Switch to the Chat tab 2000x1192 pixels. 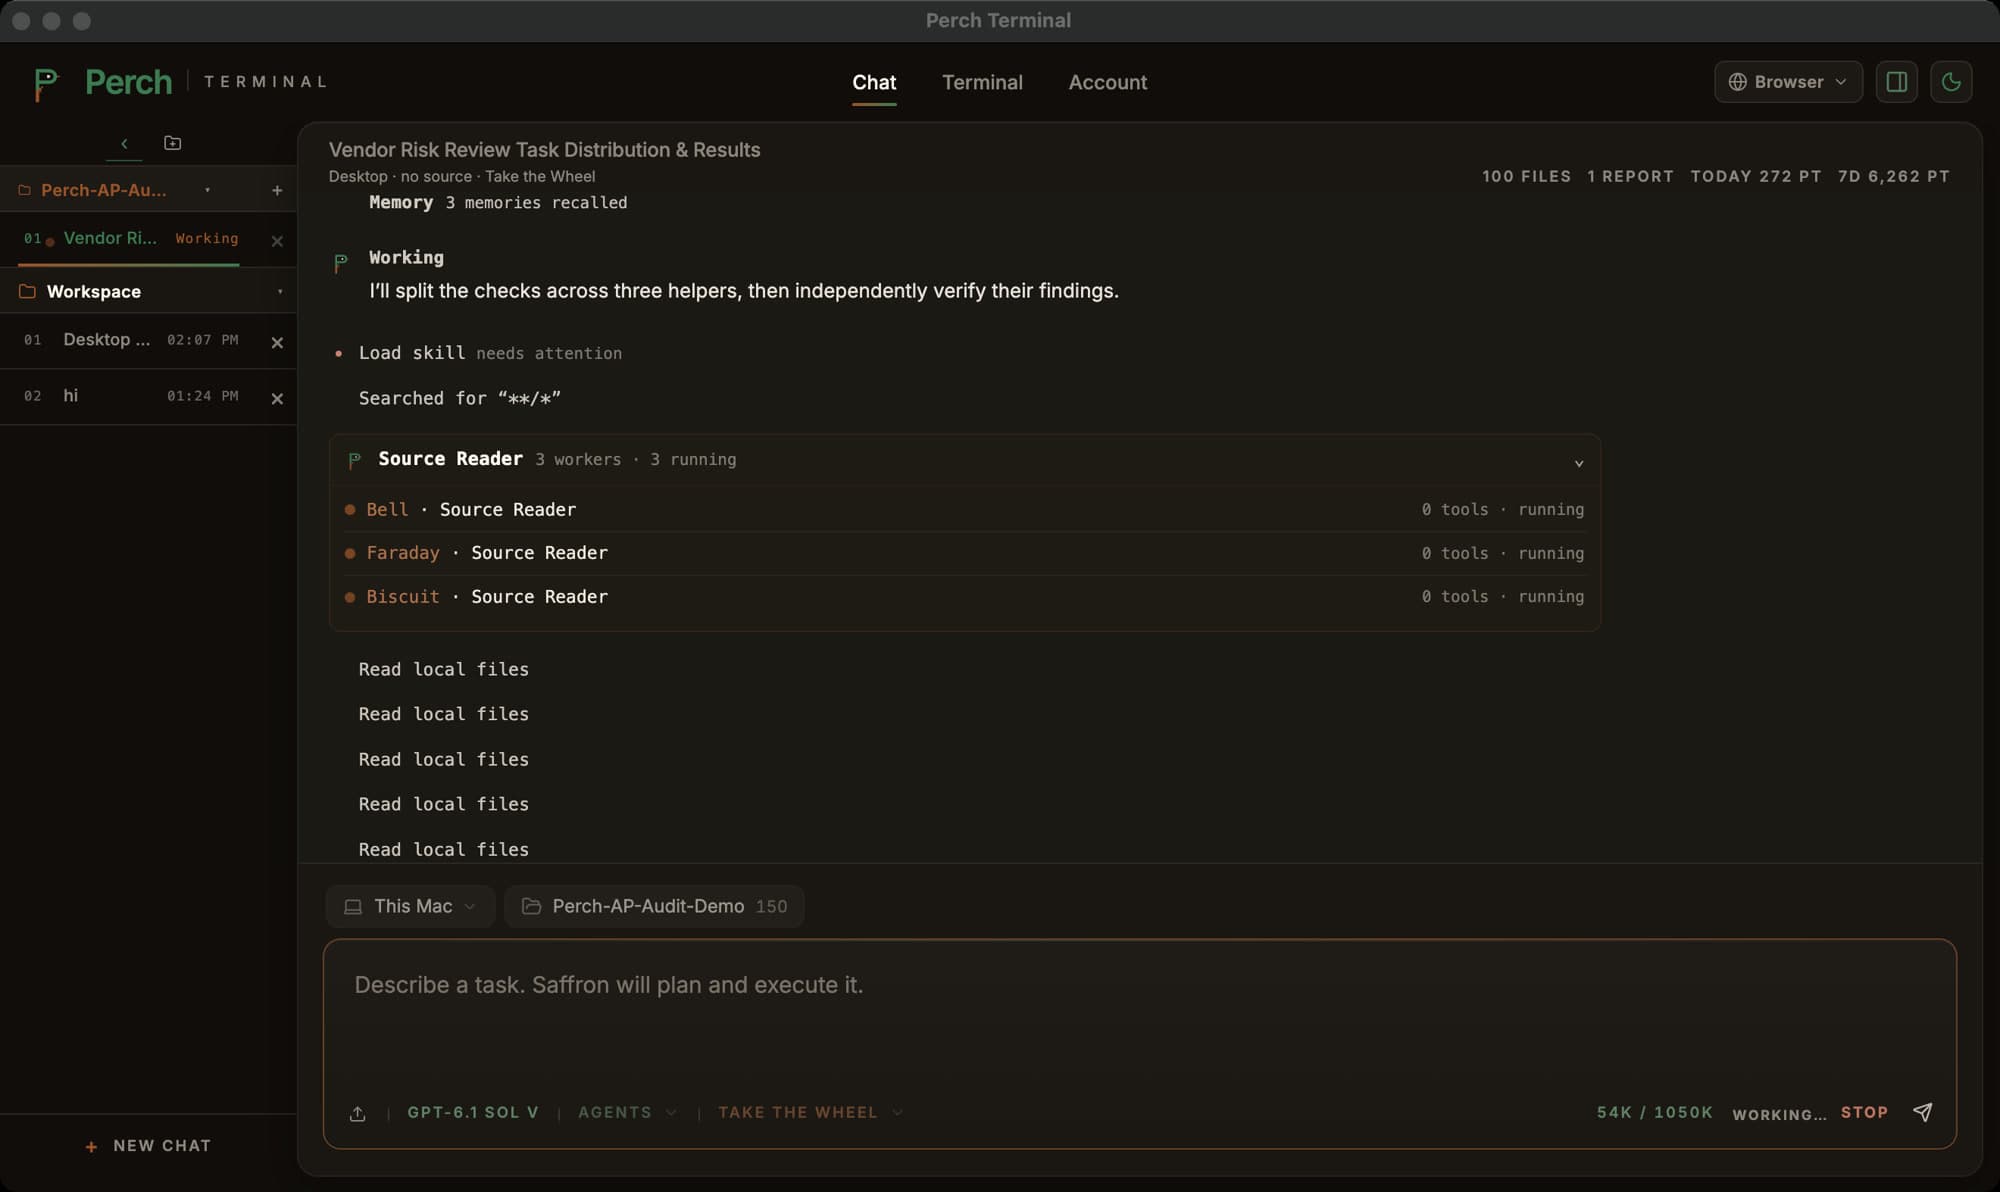coord(874,82)
